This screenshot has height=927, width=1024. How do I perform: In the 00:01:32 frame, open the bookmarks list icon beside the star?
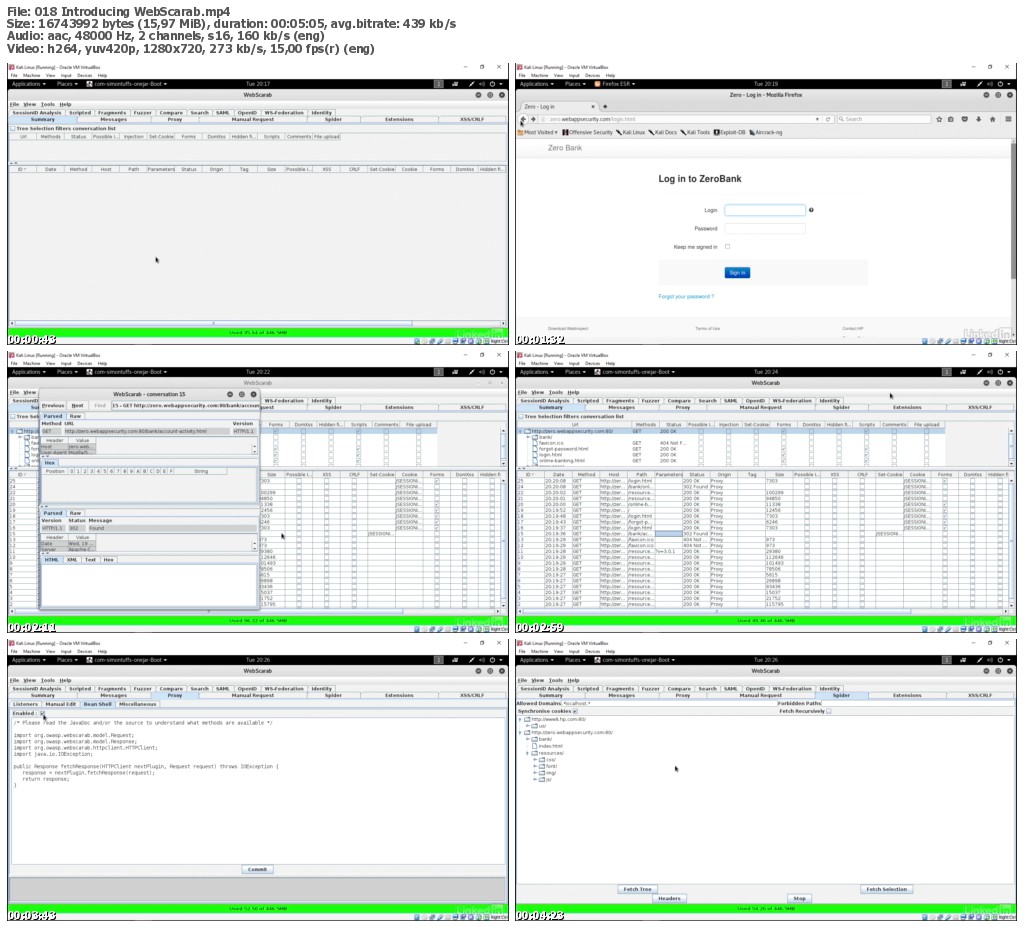951,119
